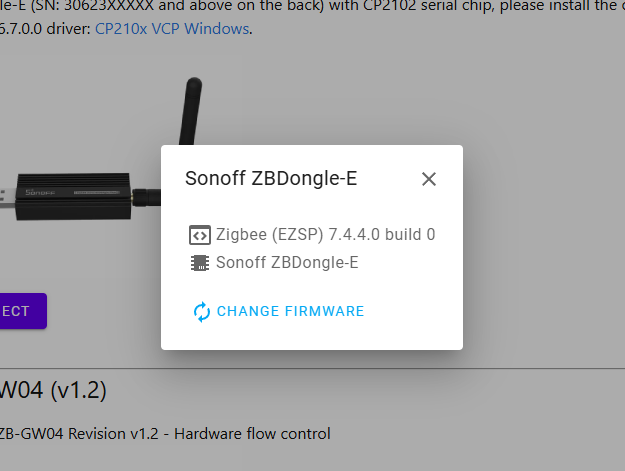This screenshot has width=625, height=471.
Task: Select the Zigbee (EZSP) 7.4.4.0 build text
Action: pyautogui.click(x=325, y=235)
